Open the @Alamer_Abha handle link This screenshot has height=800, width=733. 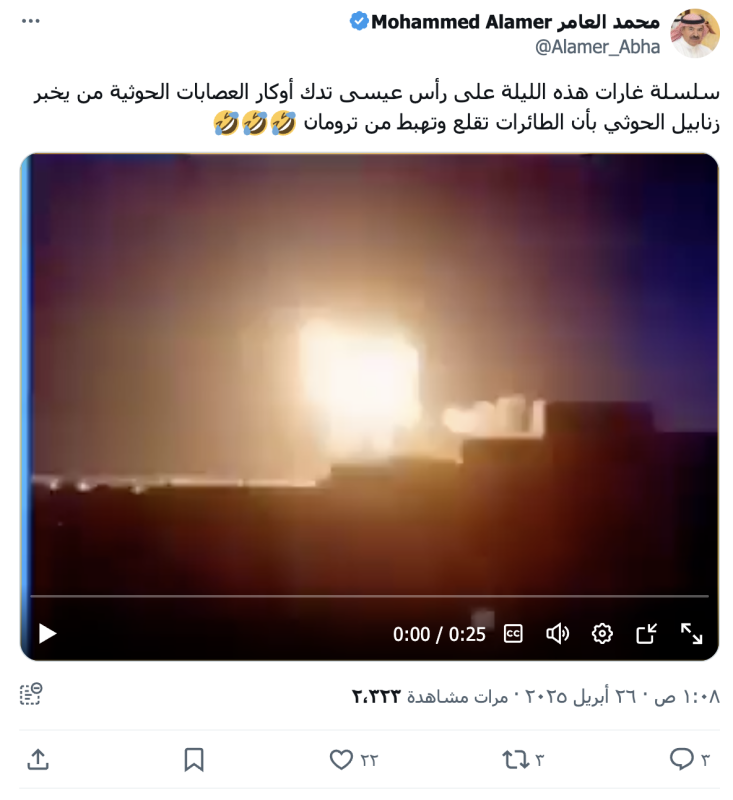597,47
